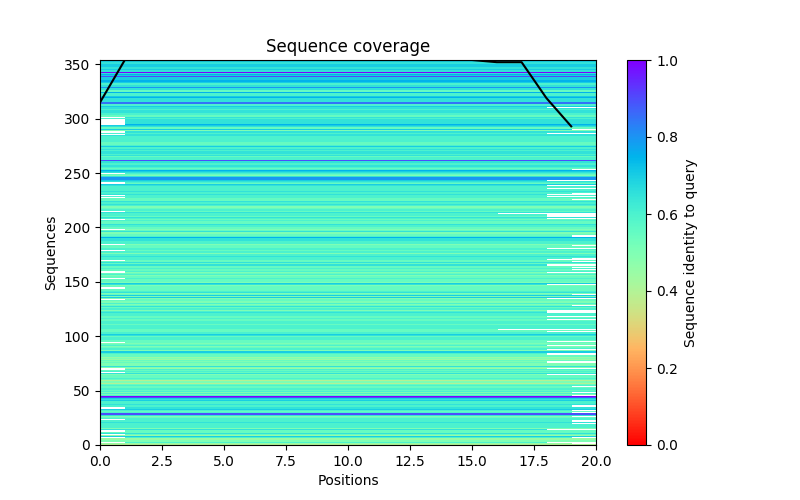Screen dimensions: 800x500
Task: Click the 250 tick on the y-axis
Action: click(81, 174)
